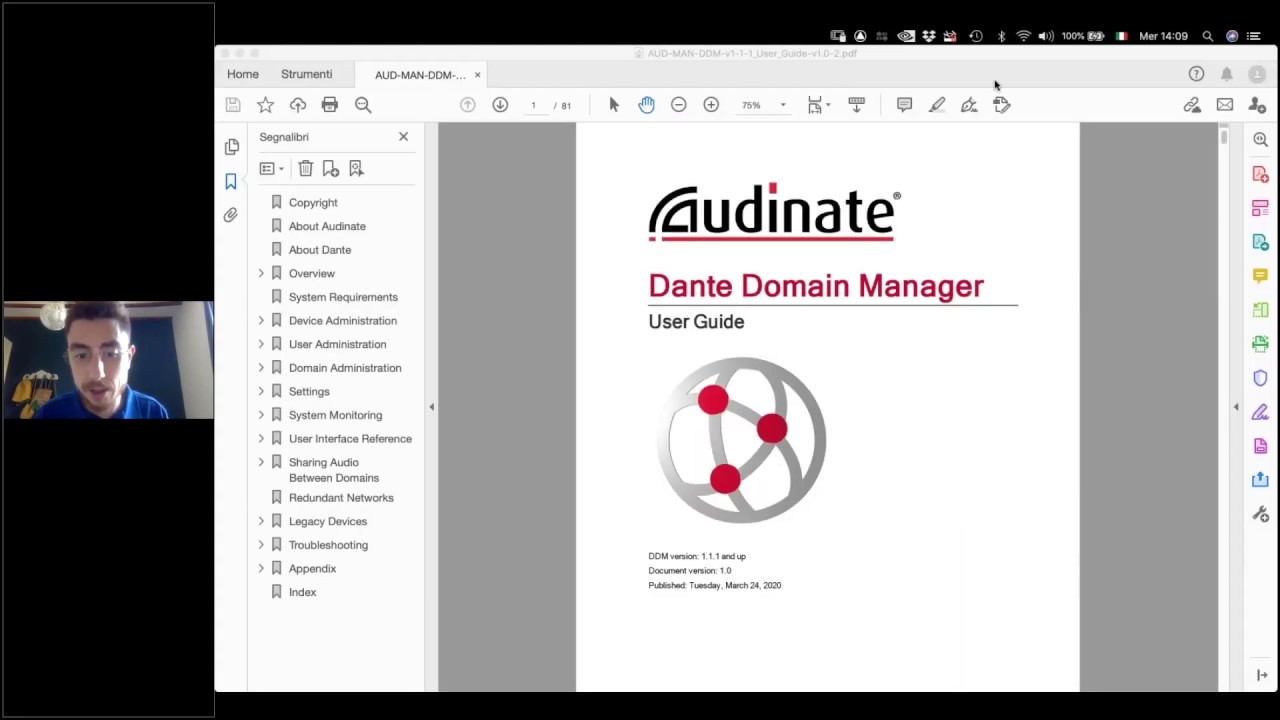Screen dimensions: 1280x720
Task: Expand the Troubleshooting bookmark
Action: 261,545
